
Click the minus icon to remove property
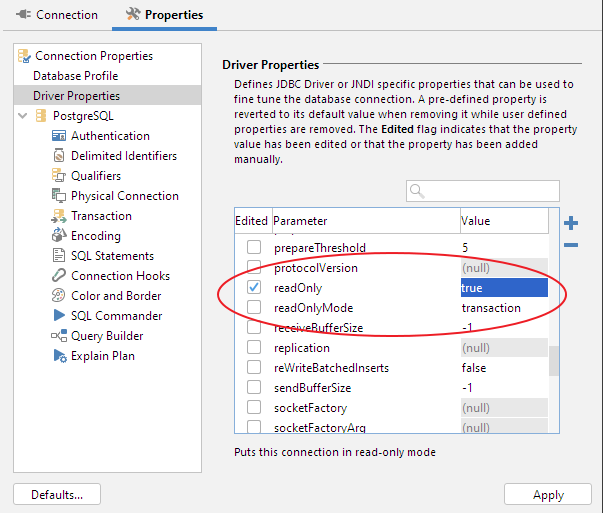pos(571,245)
